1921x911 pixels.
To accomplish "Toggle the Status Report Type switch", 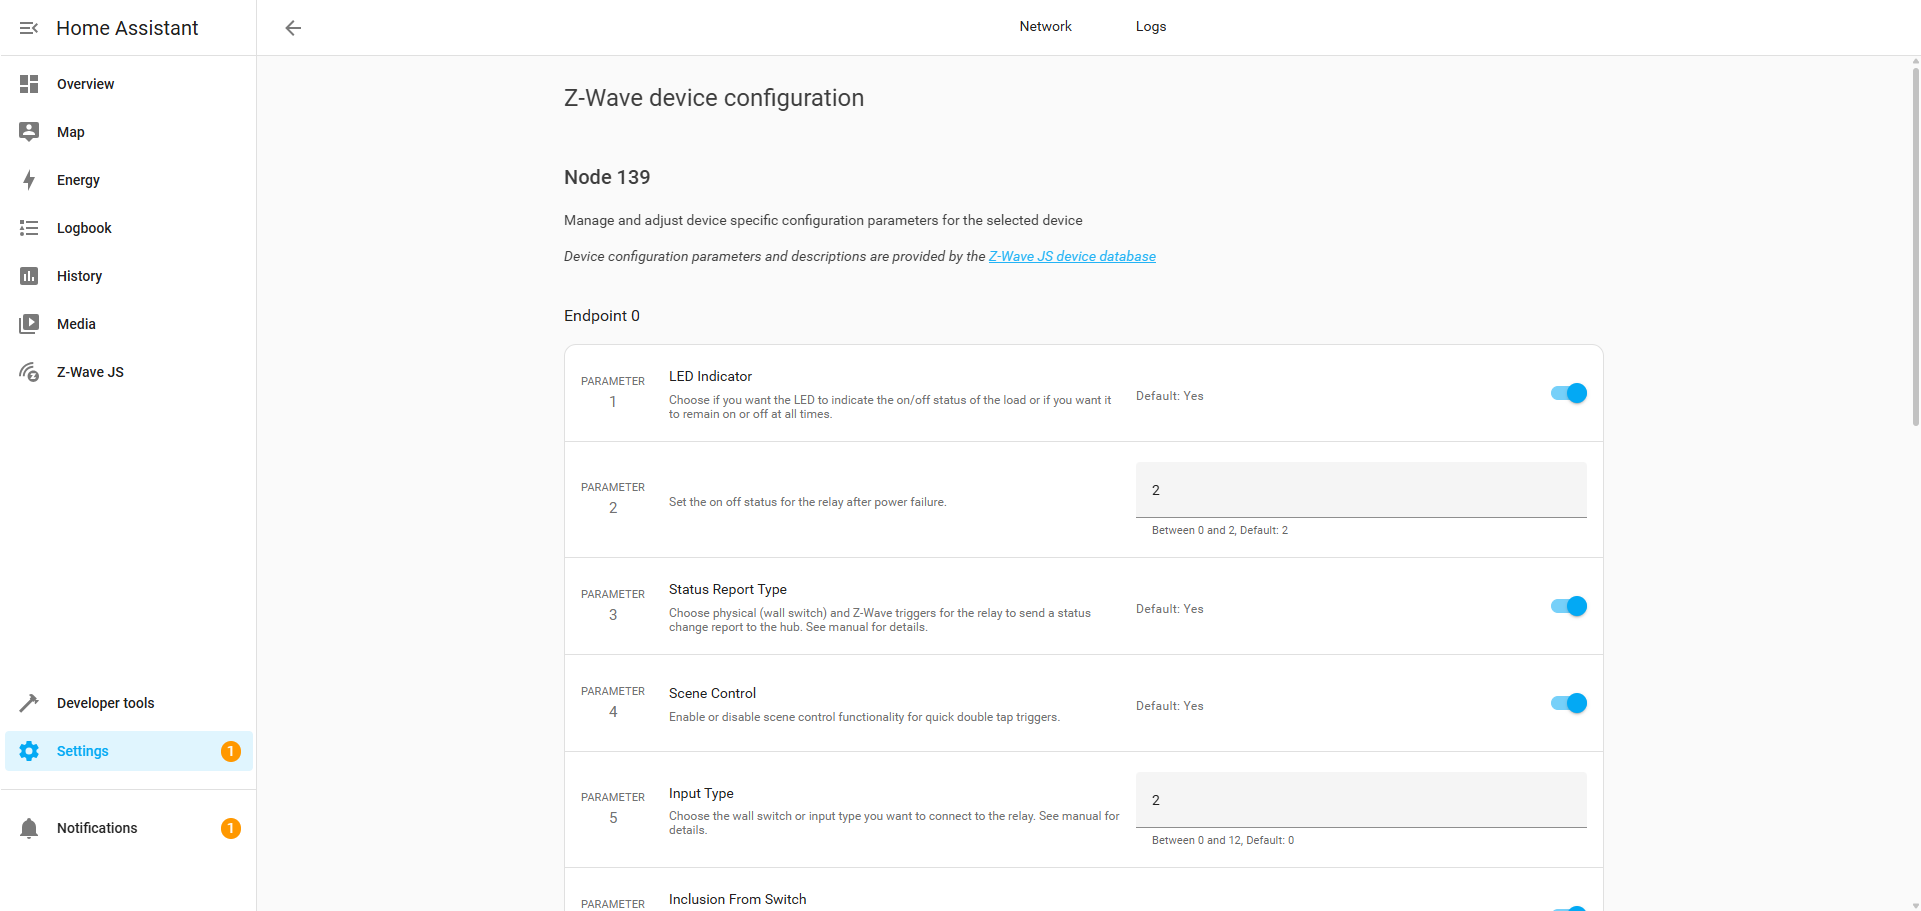I will pos(1568,606).
